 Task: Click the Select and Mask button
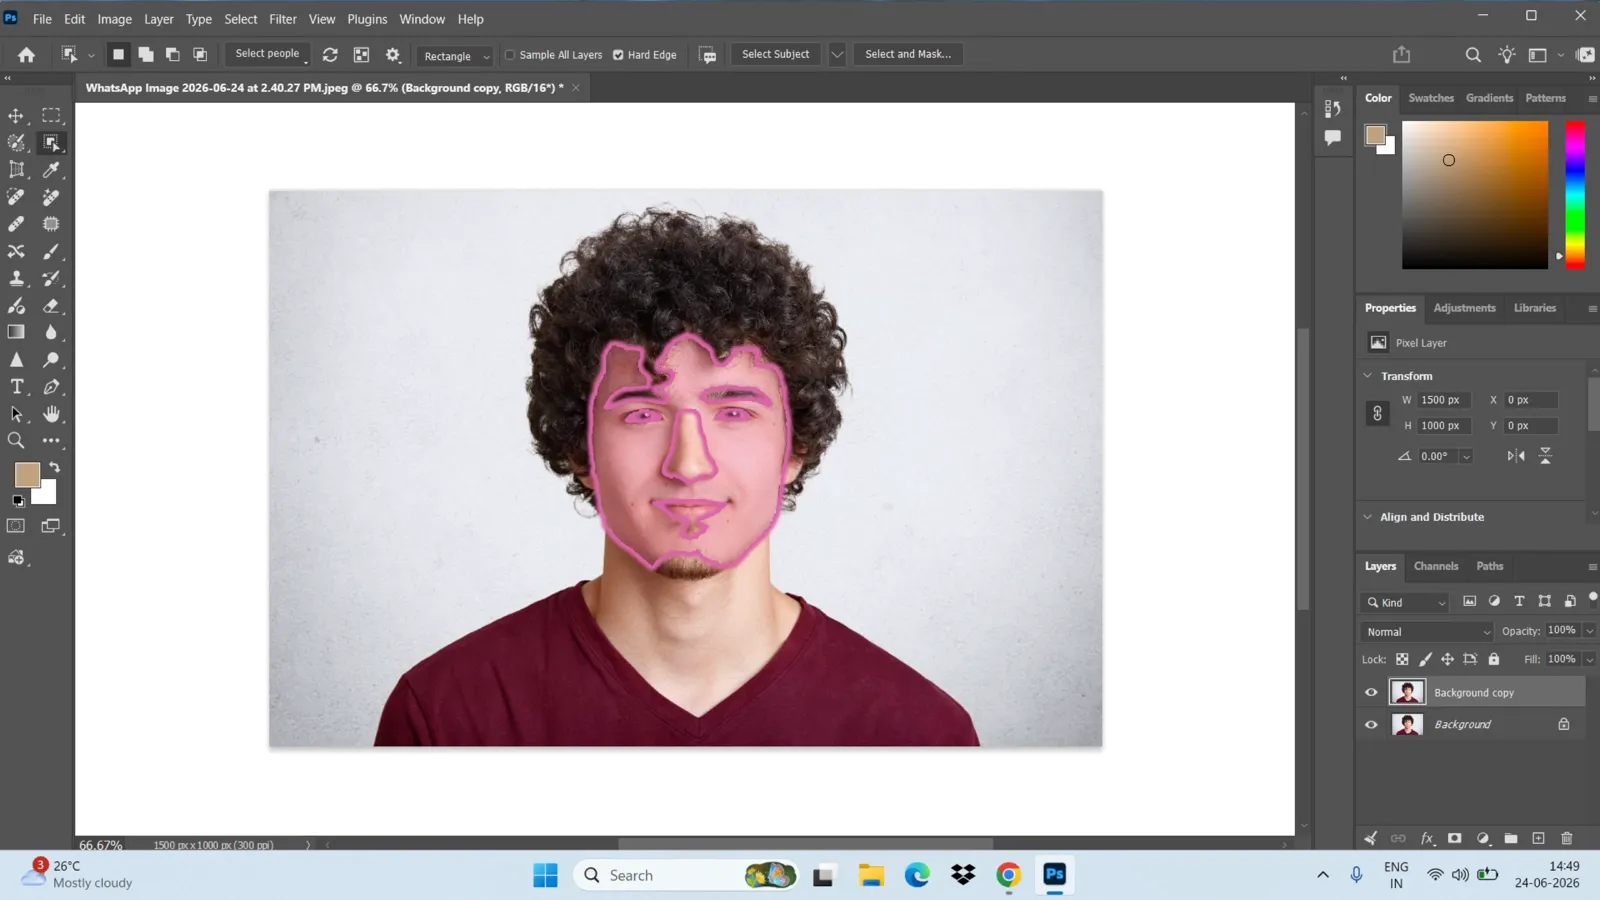click(908, 54)
